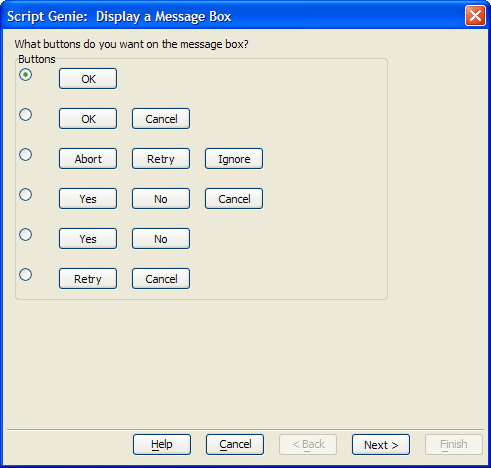Cancel the Script Genie wizard
Viewport: 491px width, 468px height.
[235, 445]
